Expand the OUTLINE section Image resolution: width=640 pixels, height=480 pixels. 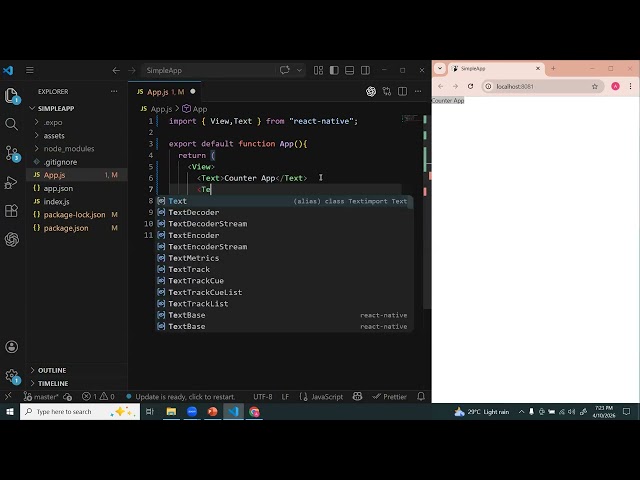(x=77, y=370)
